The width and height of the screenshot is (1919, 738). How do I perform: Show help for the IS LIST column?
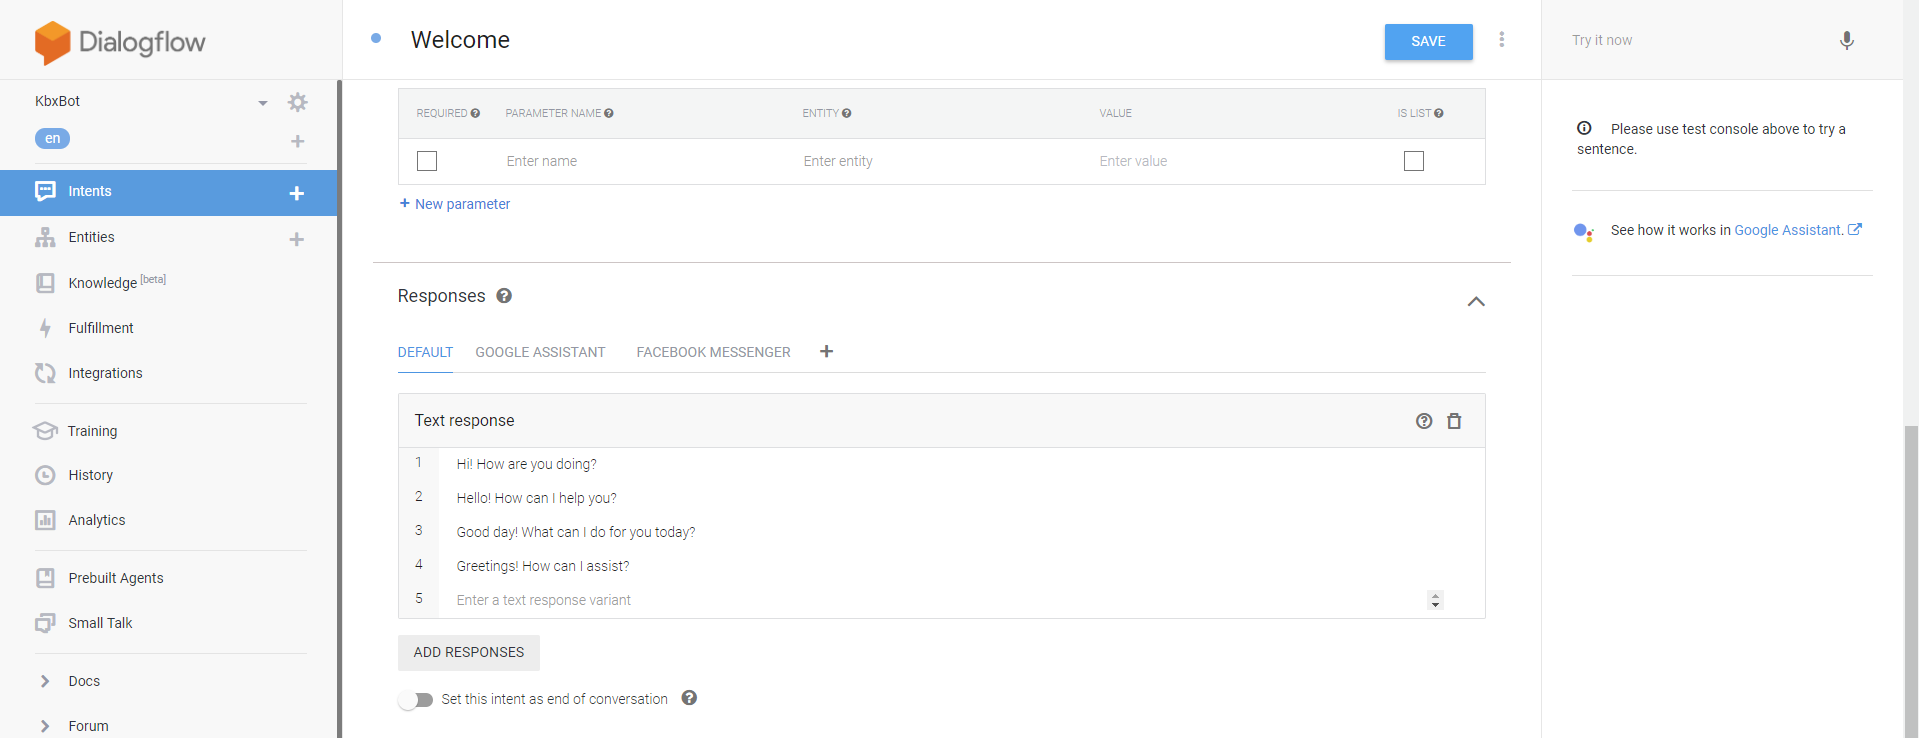point(1438,113)
